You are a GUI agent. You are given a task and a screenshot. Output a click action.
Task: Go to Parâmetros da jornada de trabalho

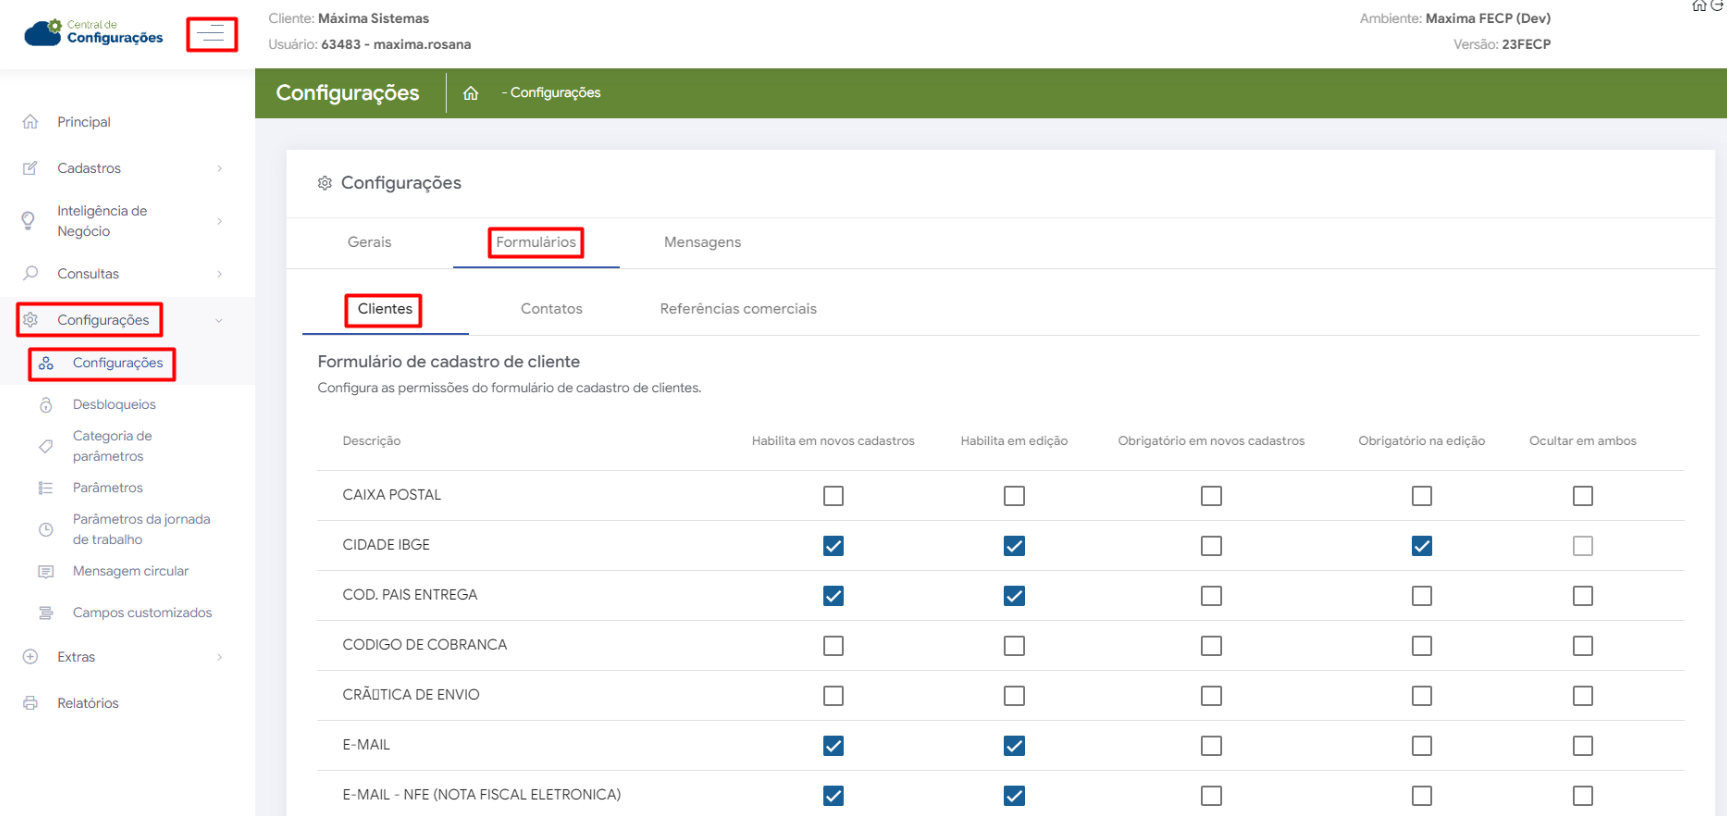point(141,529)
